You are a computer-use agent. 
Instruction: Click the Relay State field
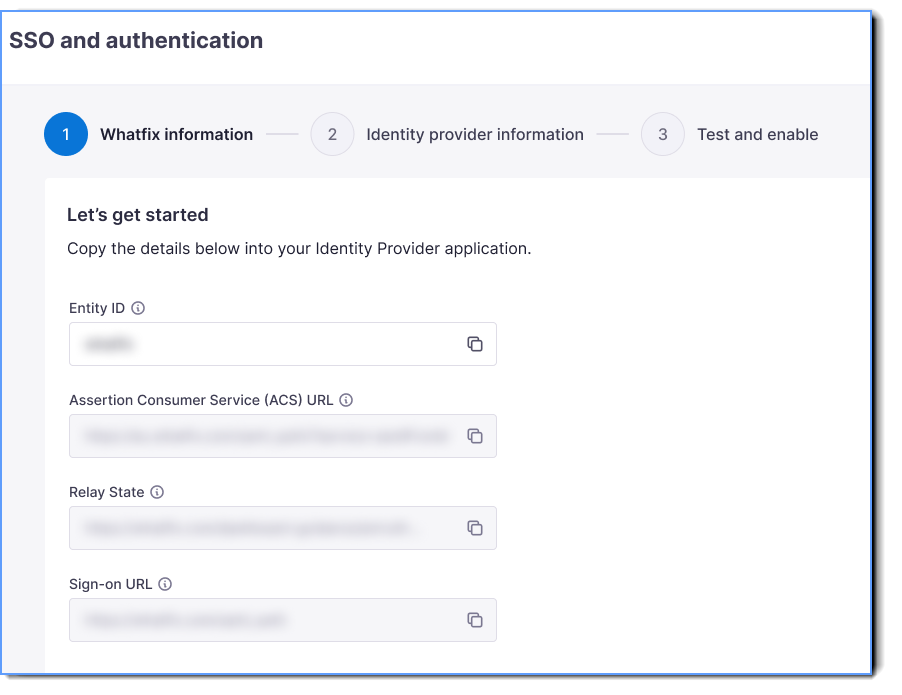click(x=283, y=528)
